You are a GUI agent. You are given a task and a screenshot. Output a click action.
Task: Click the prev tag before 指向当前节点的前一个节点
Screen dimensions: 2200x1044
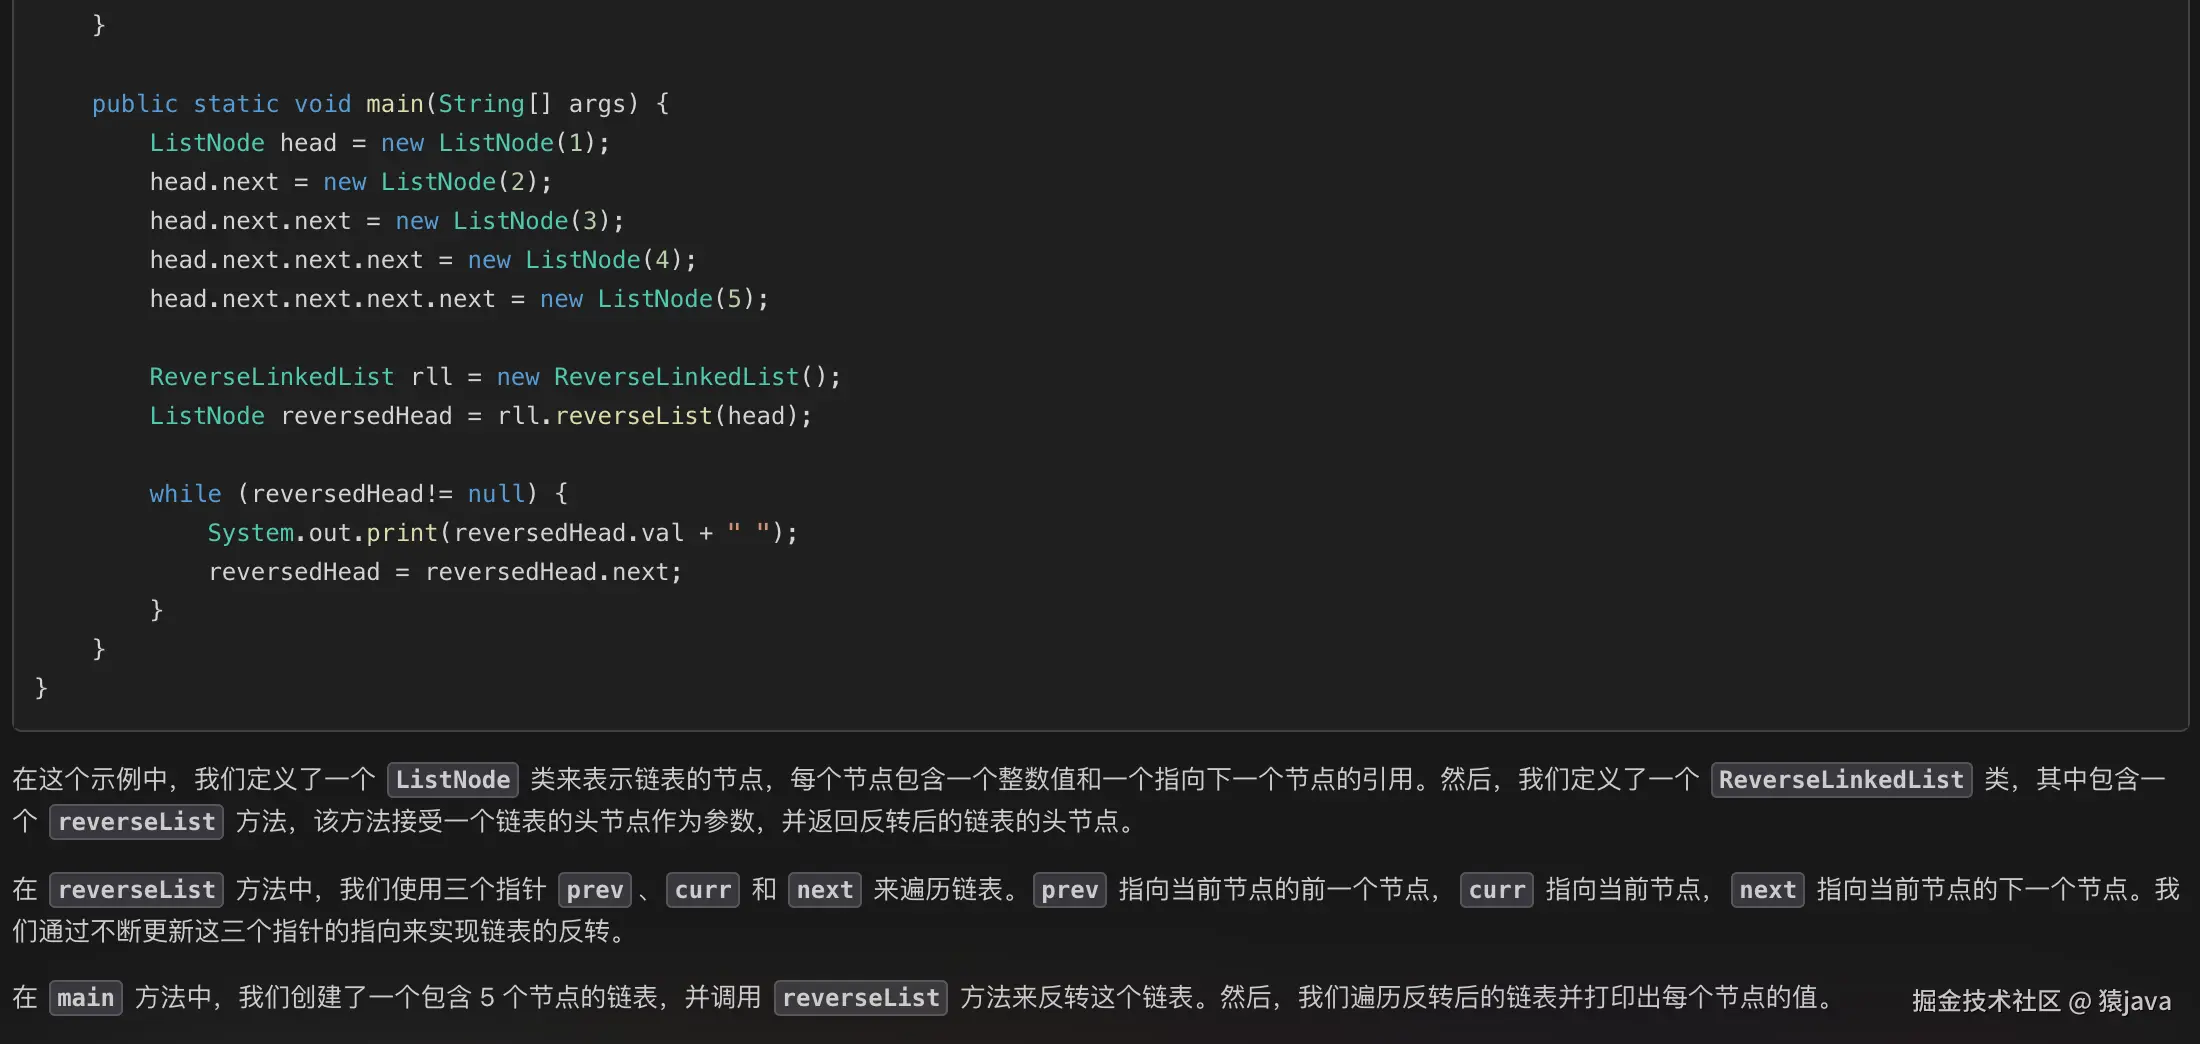pyautogui.click(x=1069, y=889)
